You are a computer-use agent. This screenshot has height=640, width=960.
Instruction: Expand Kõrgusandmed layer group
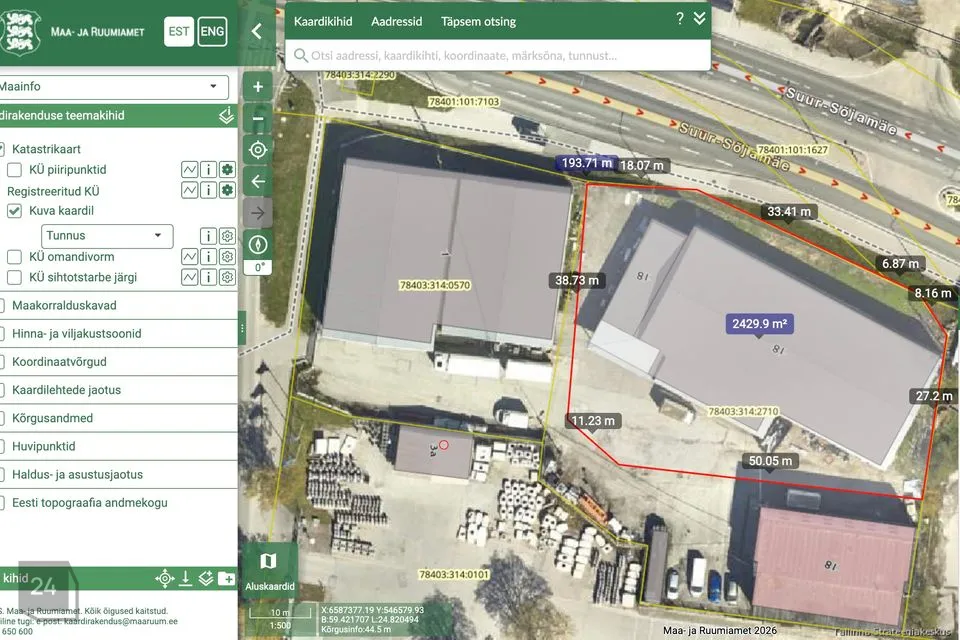click(53, 418)
